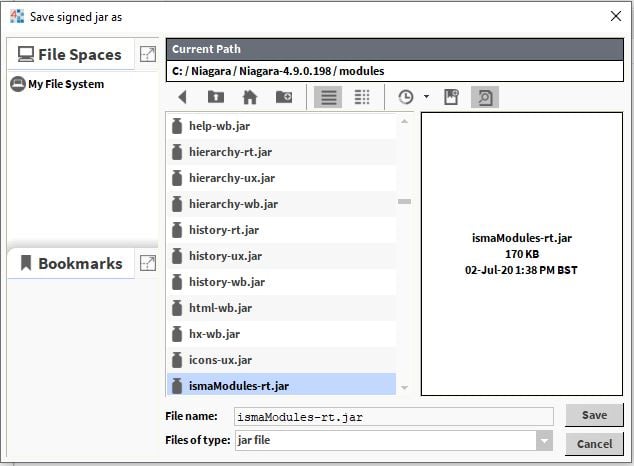Image resolution: width=634 pixels, height=466 pixels.
Task: Click the Cancel button
Action: (594, 444)
